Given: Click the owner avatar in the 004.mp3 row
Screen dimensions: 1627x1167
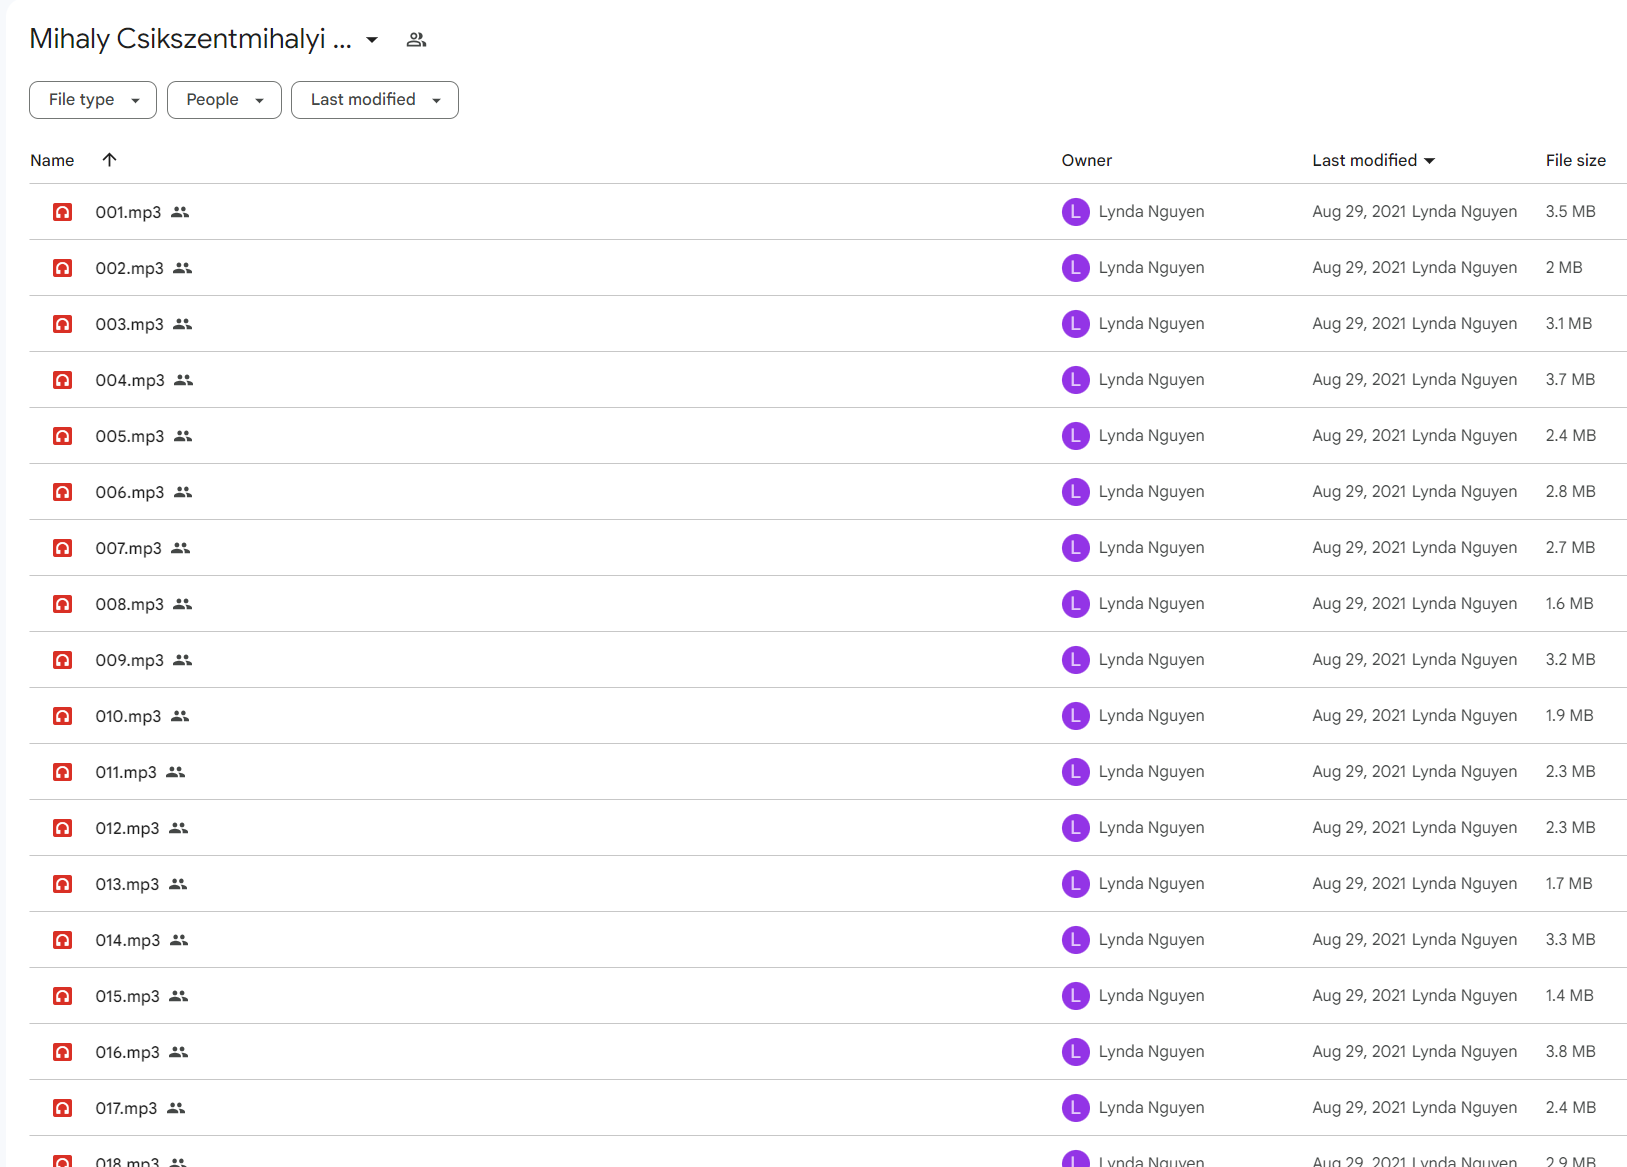Looking at the screenshot, I should click(1075, 380).
